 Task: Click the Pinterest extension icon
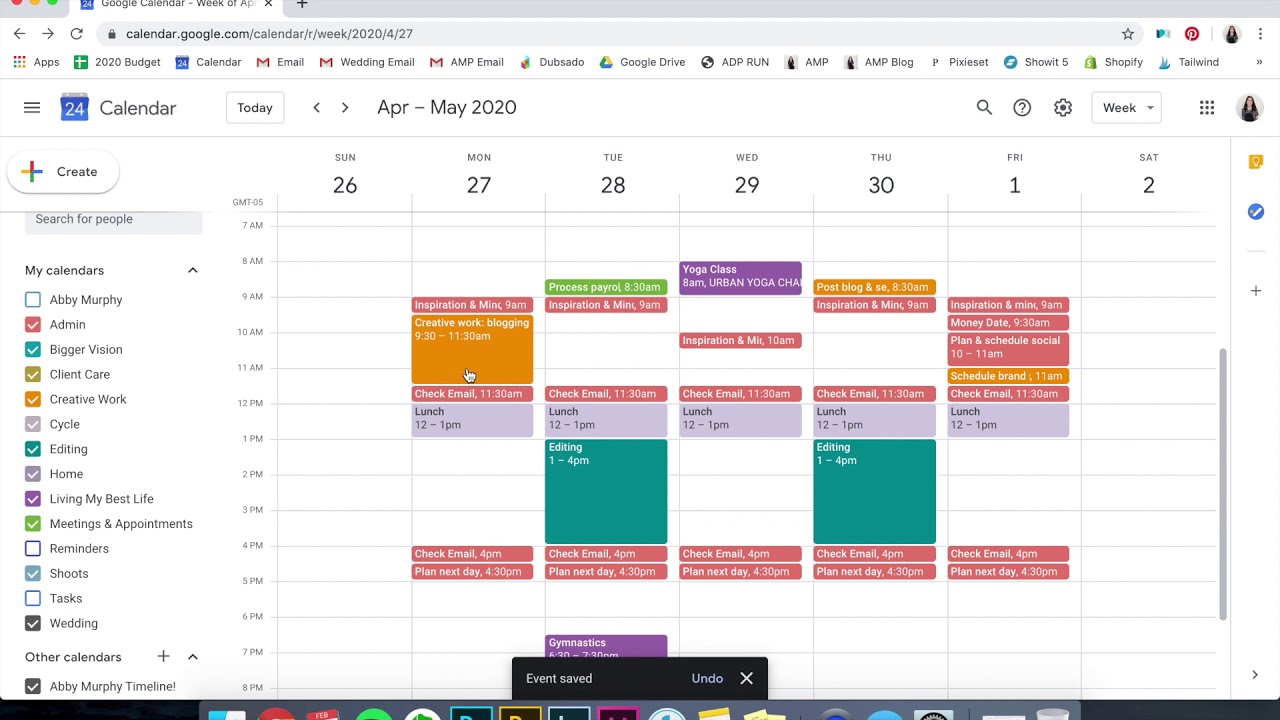pyautogui.click(x=1192, y=34)
